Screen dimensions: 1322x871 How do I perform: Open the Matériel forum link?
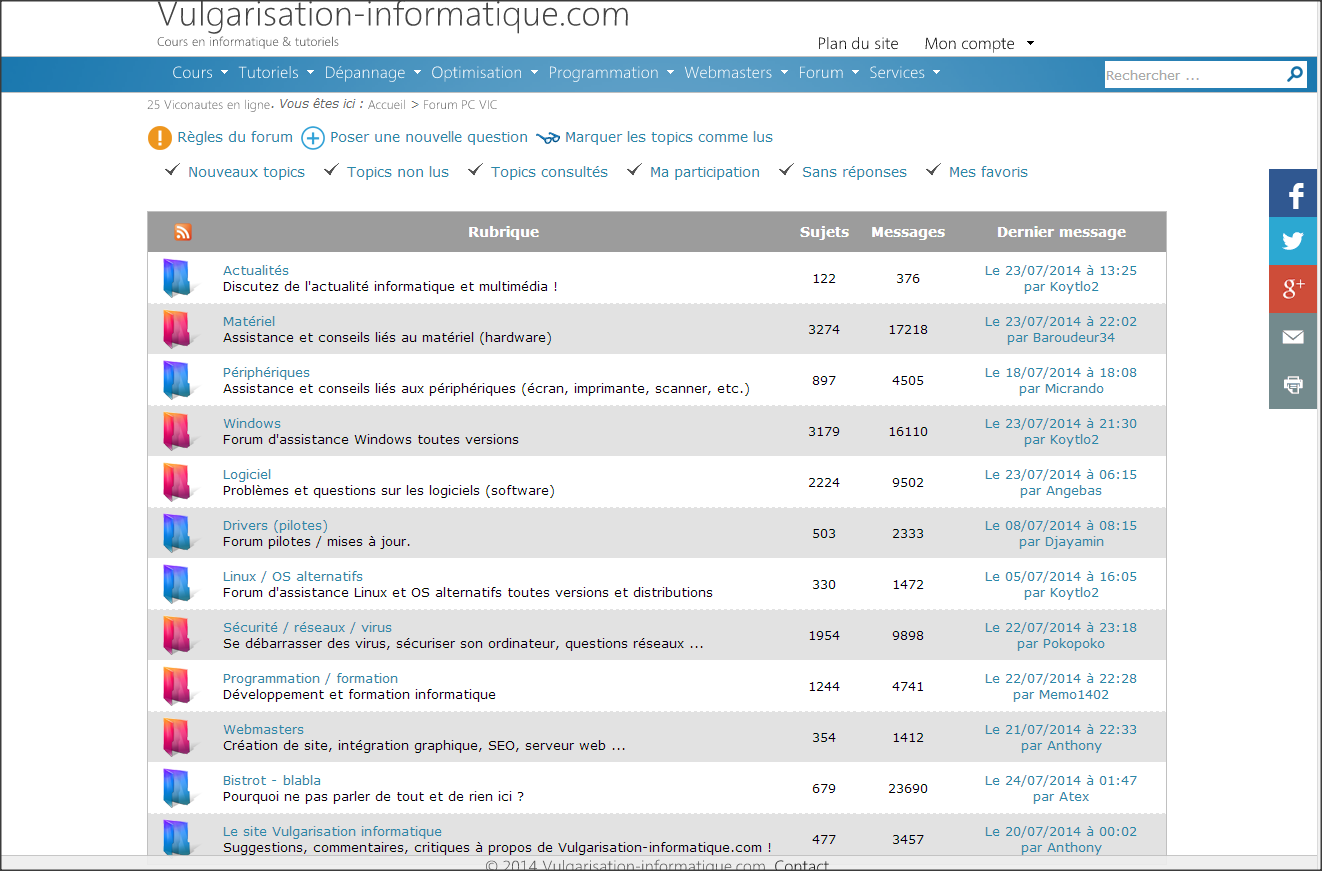[x=249, y=322]
